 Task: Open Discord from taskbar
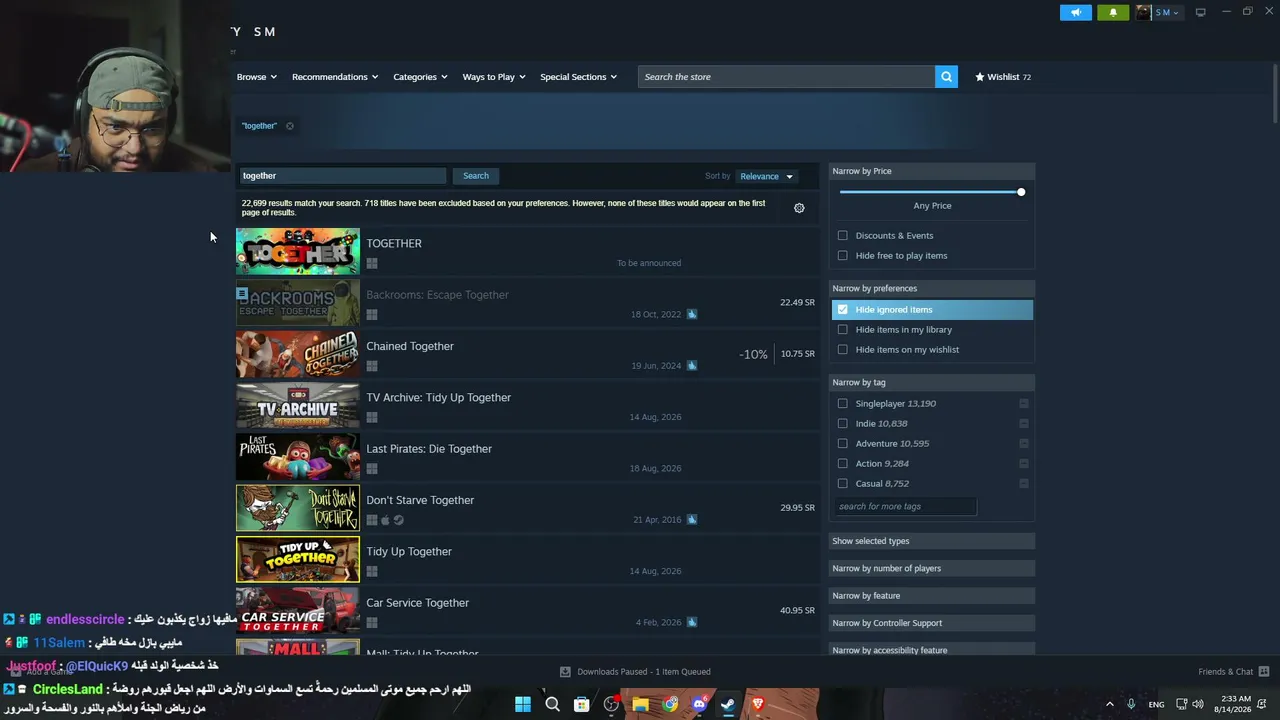699,704
